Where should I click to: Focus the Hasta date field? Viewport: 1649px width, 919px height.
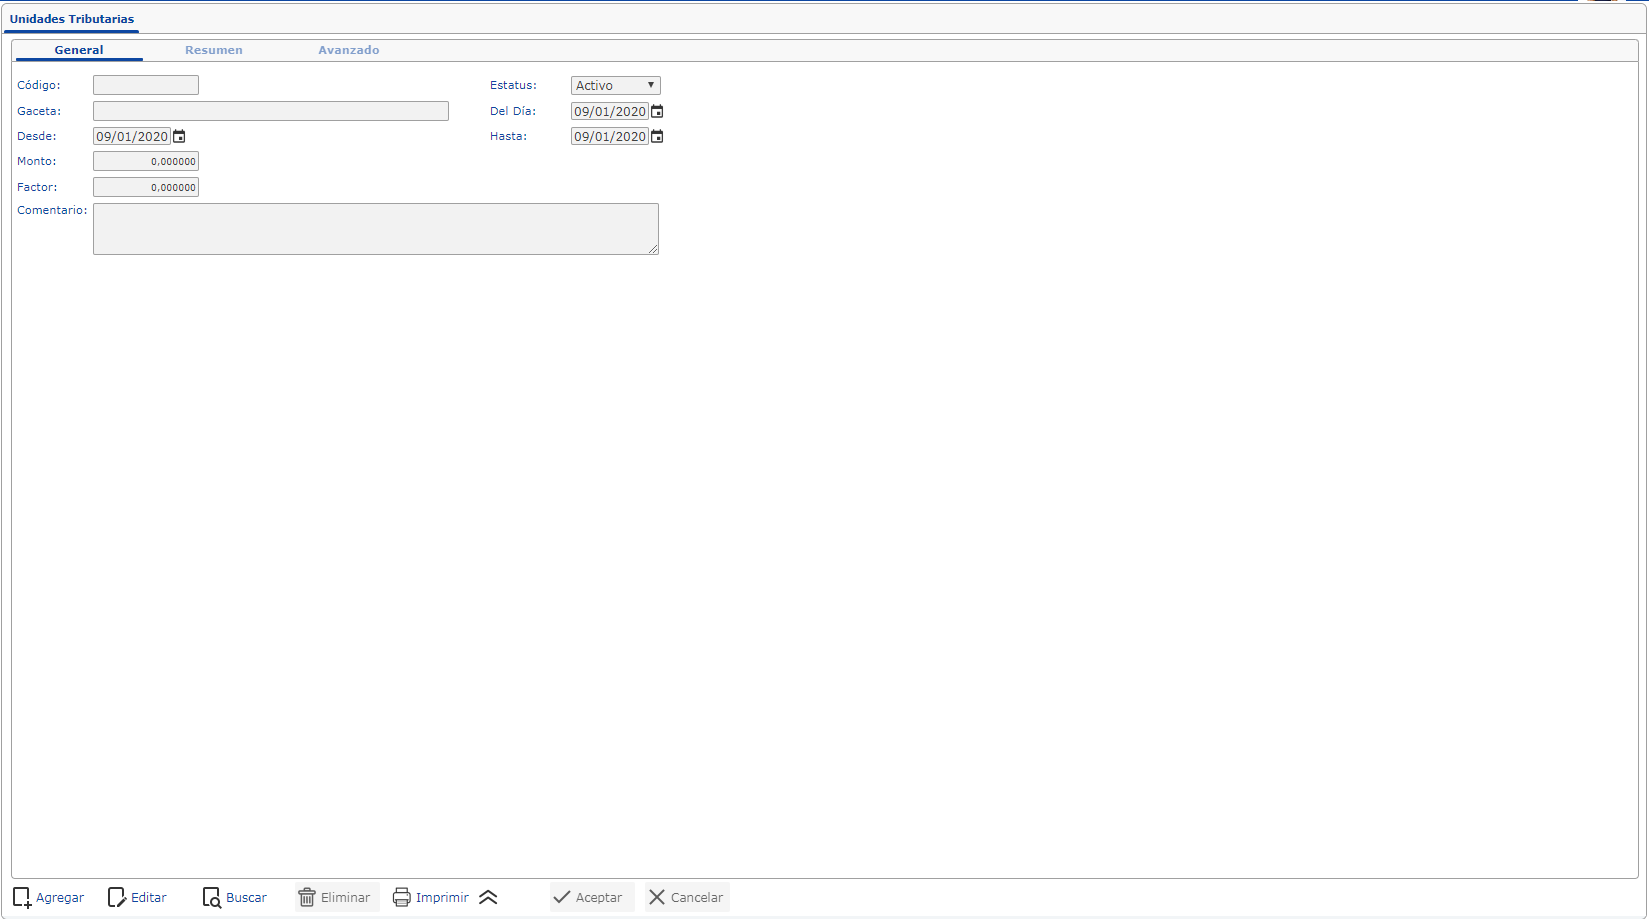click(x=610, y=137)
